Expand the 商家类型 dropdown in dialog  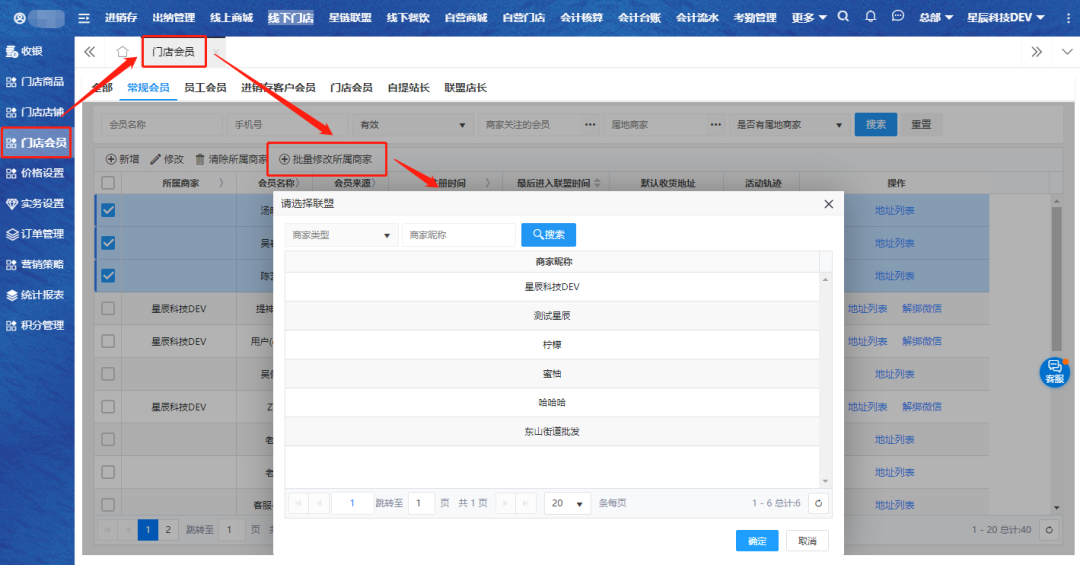(x=341, y=235)
